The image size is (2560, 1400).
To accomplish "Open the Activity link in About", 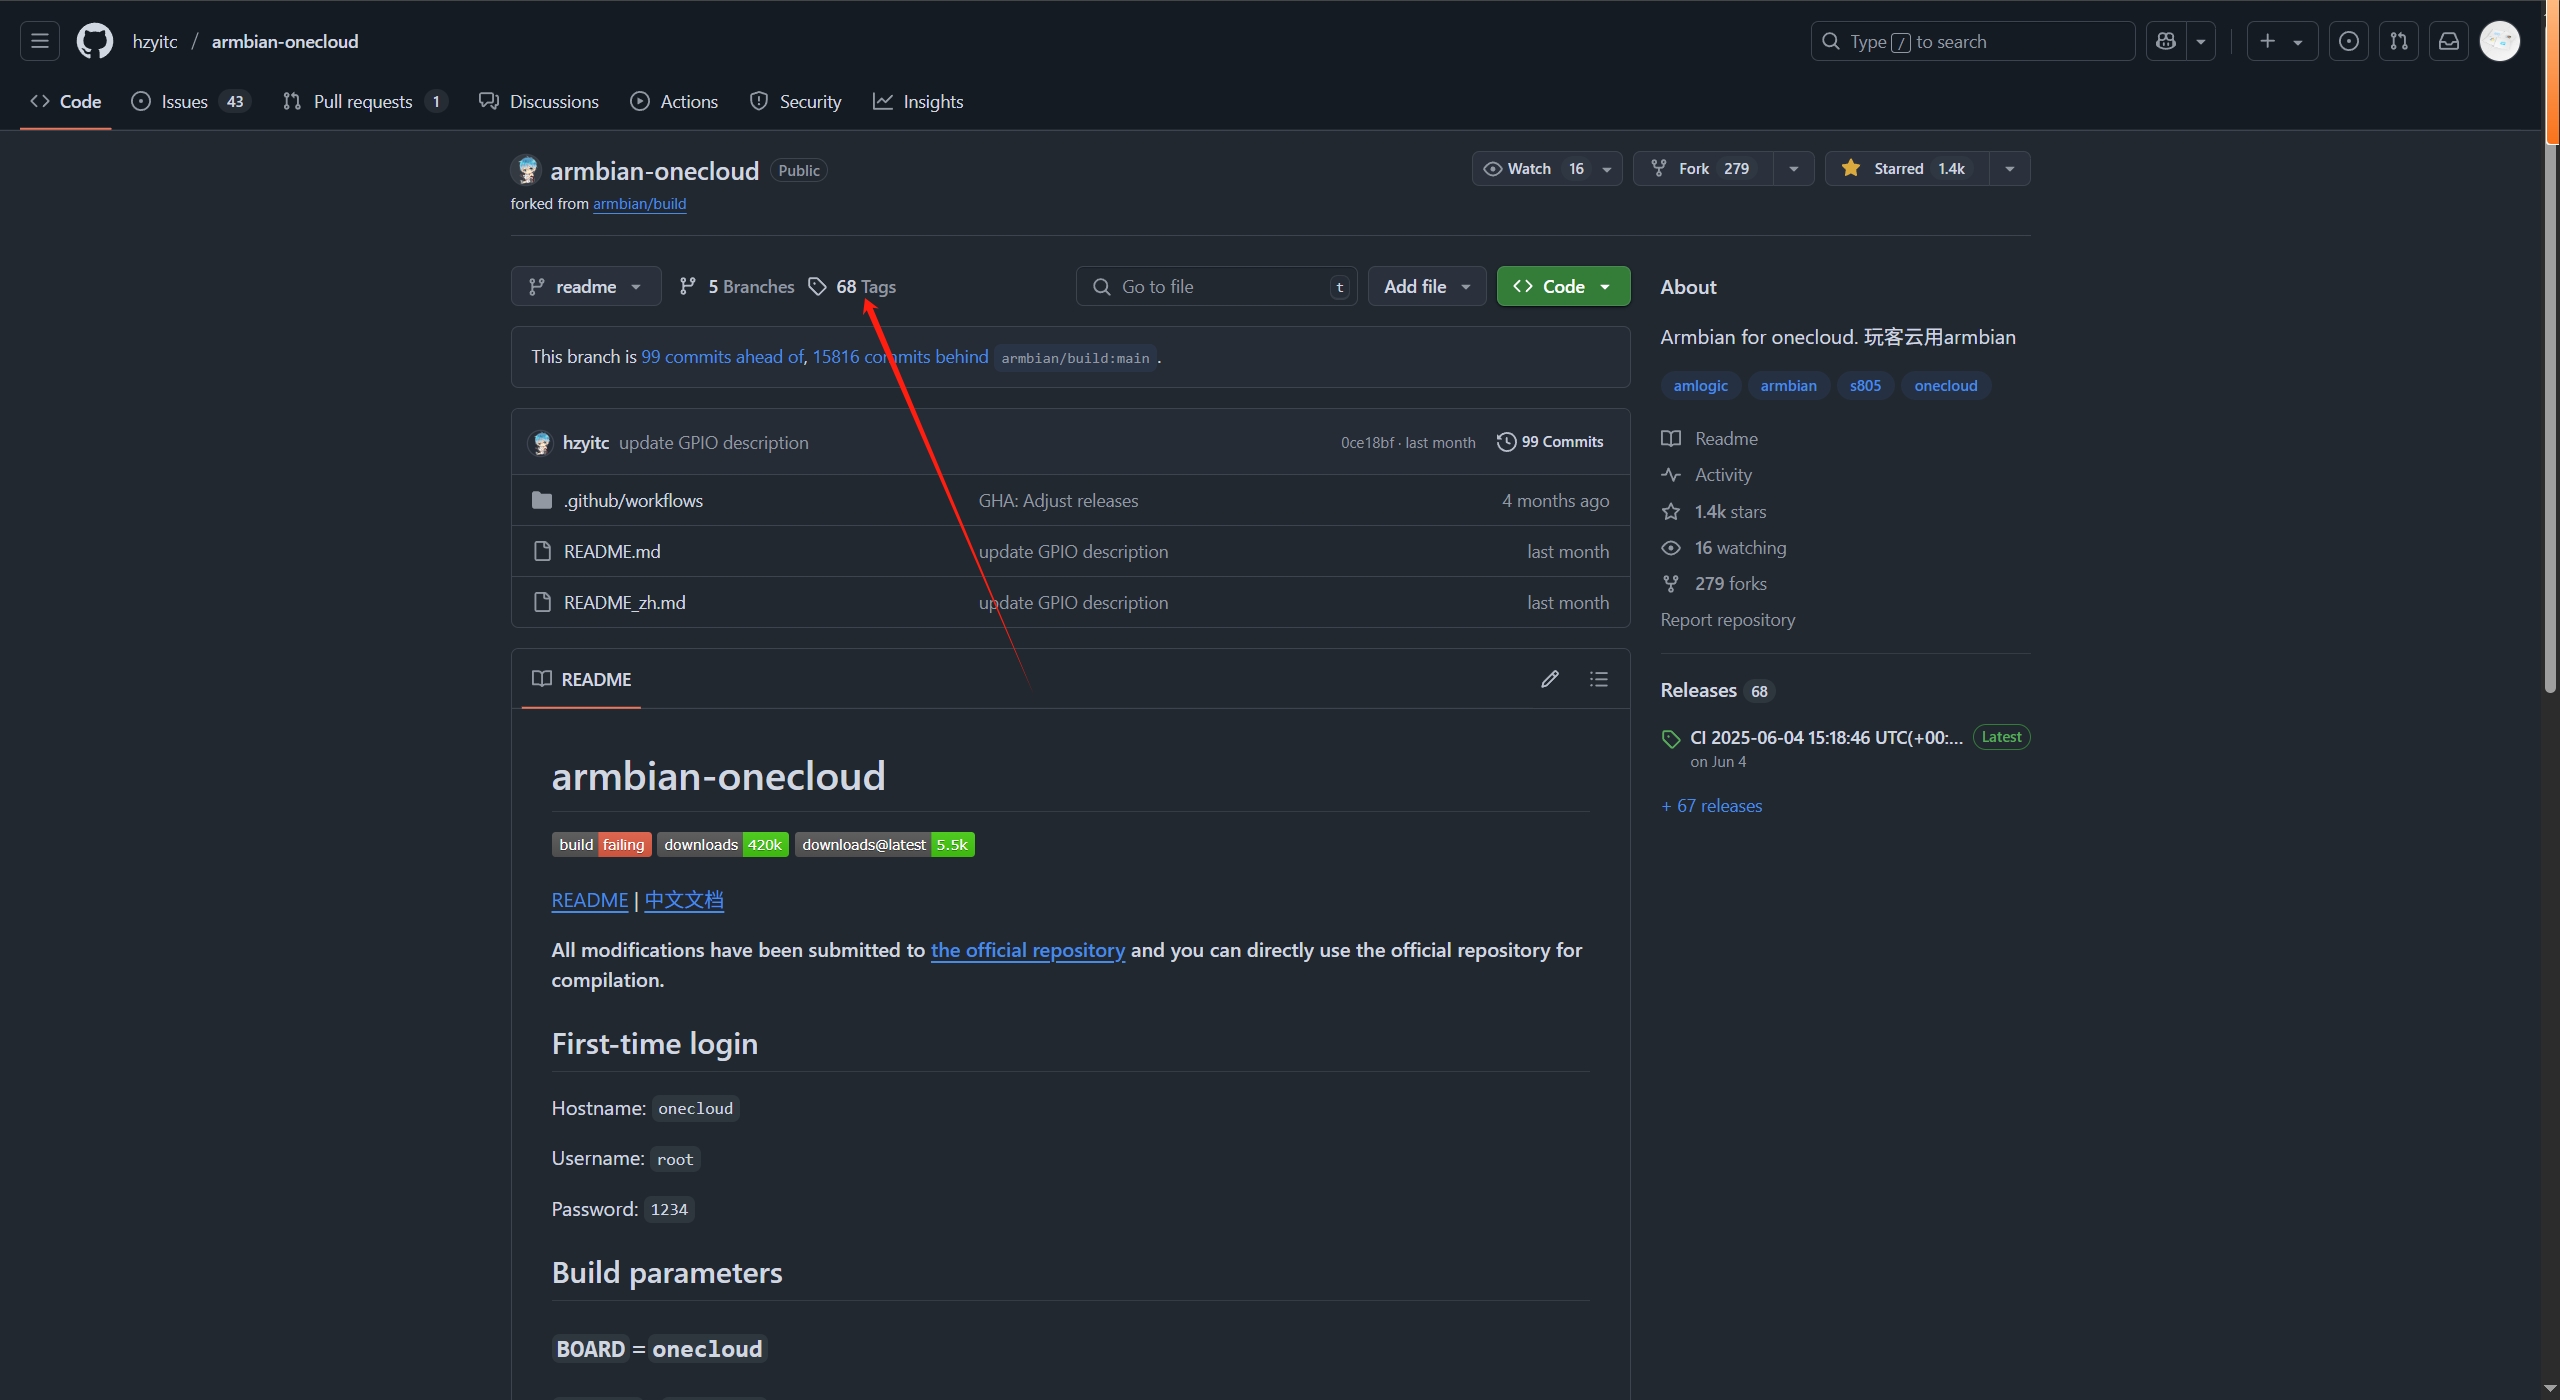I will [x=1707, y=474].
